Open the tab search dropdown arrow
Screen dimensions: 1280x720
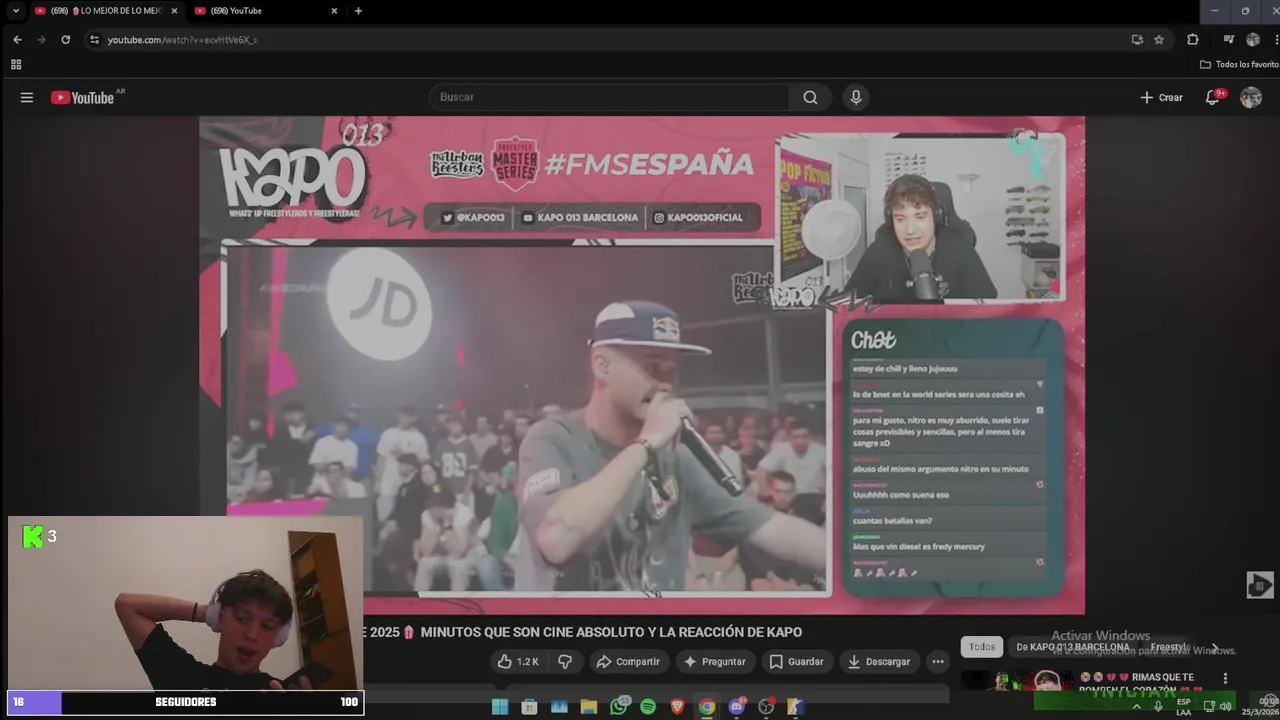pyautogui.click(x=15, y=11)
